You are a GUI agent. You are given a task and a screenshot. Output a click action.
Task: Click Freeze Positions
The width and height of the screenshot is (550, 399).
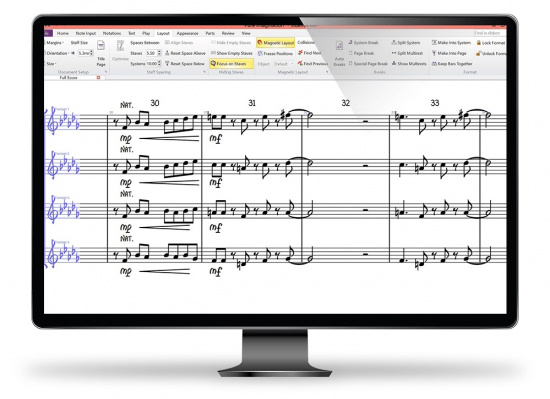[x=275, y=54]
